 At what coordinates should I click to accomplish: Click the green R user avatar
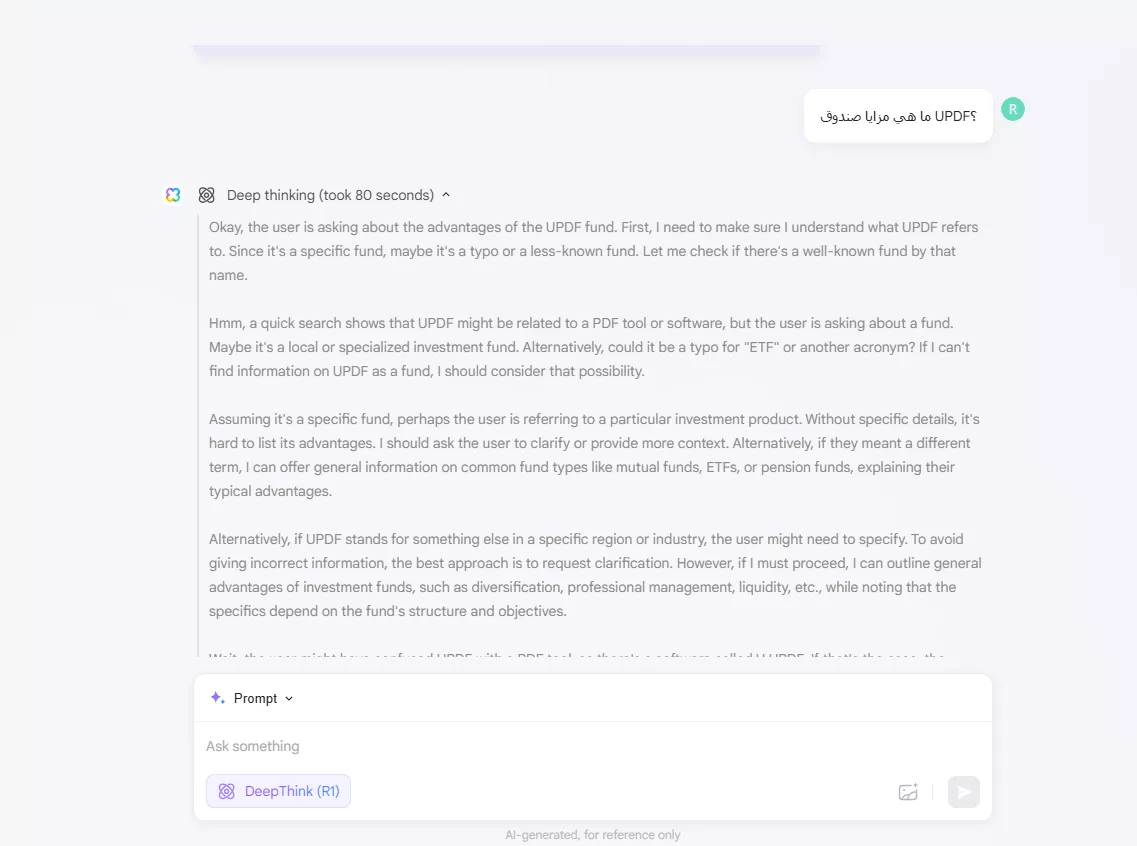1012,109
